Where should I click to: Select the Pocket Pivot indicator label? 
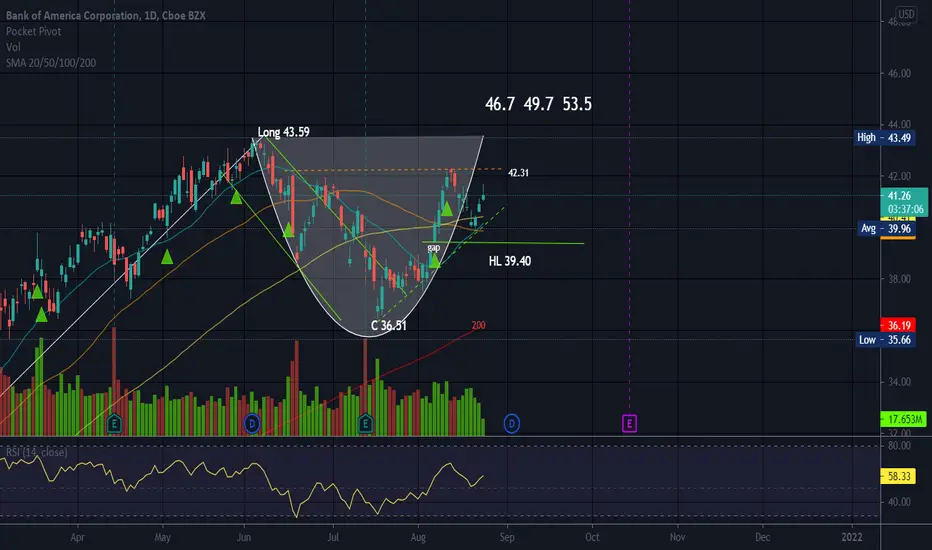point(33,32)
